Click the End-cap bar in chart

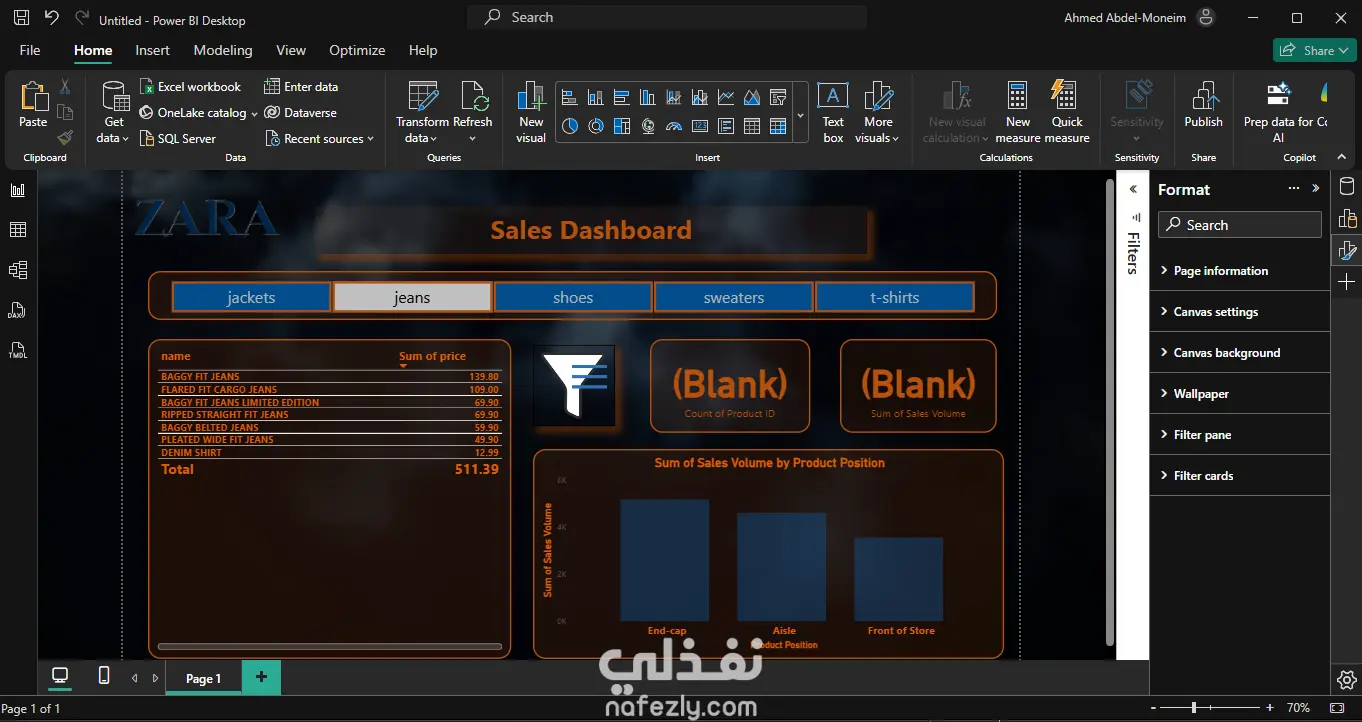click(665, 560)
